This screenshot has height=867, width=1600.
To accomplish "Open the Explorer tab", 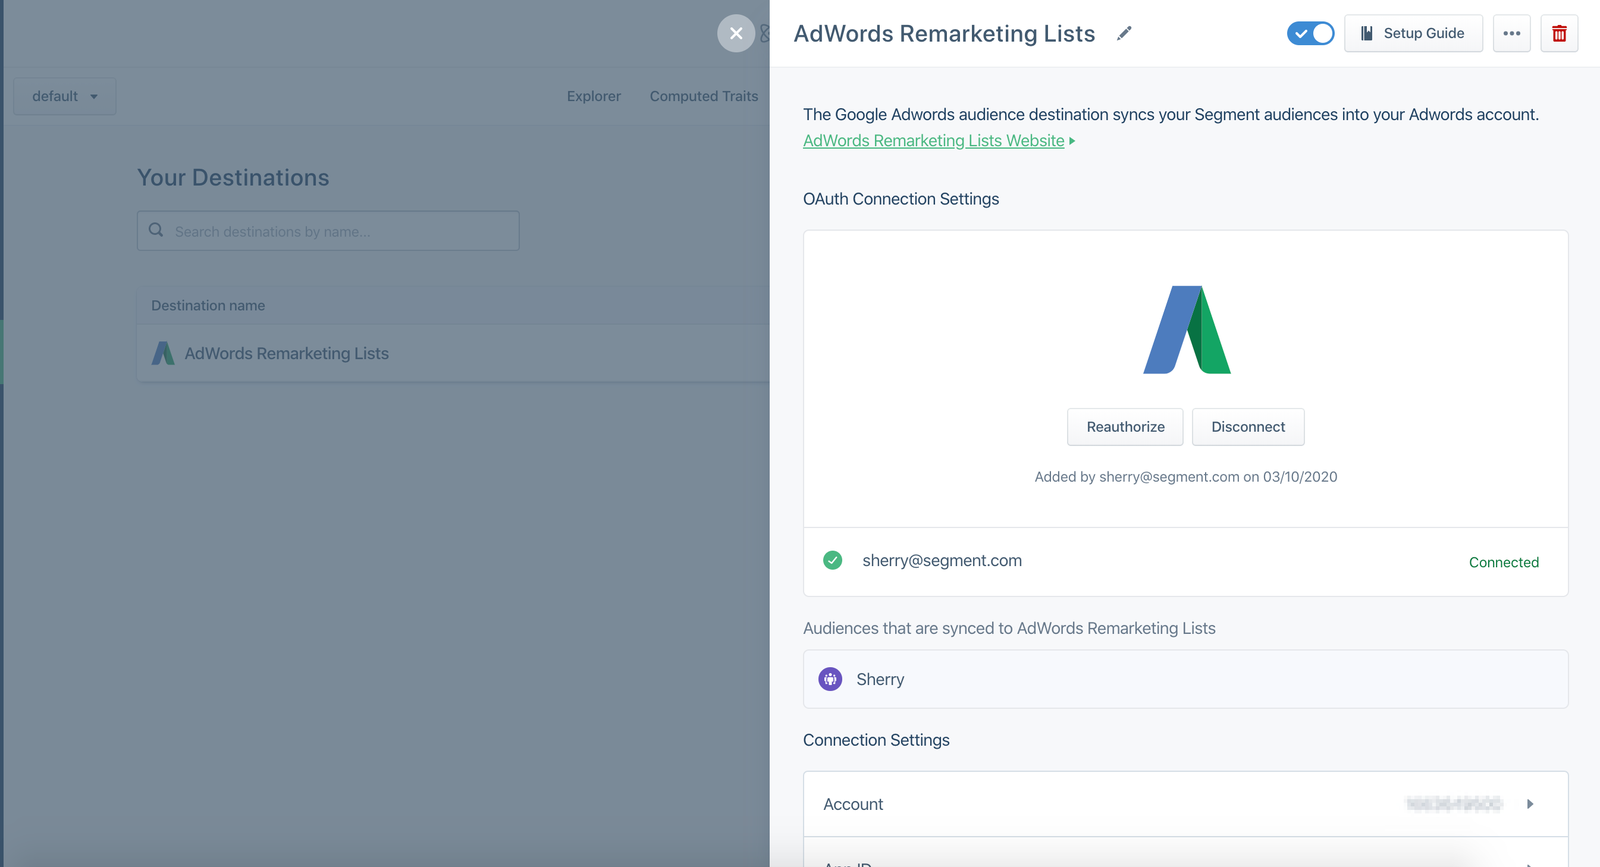I will [x=593, y=97].
